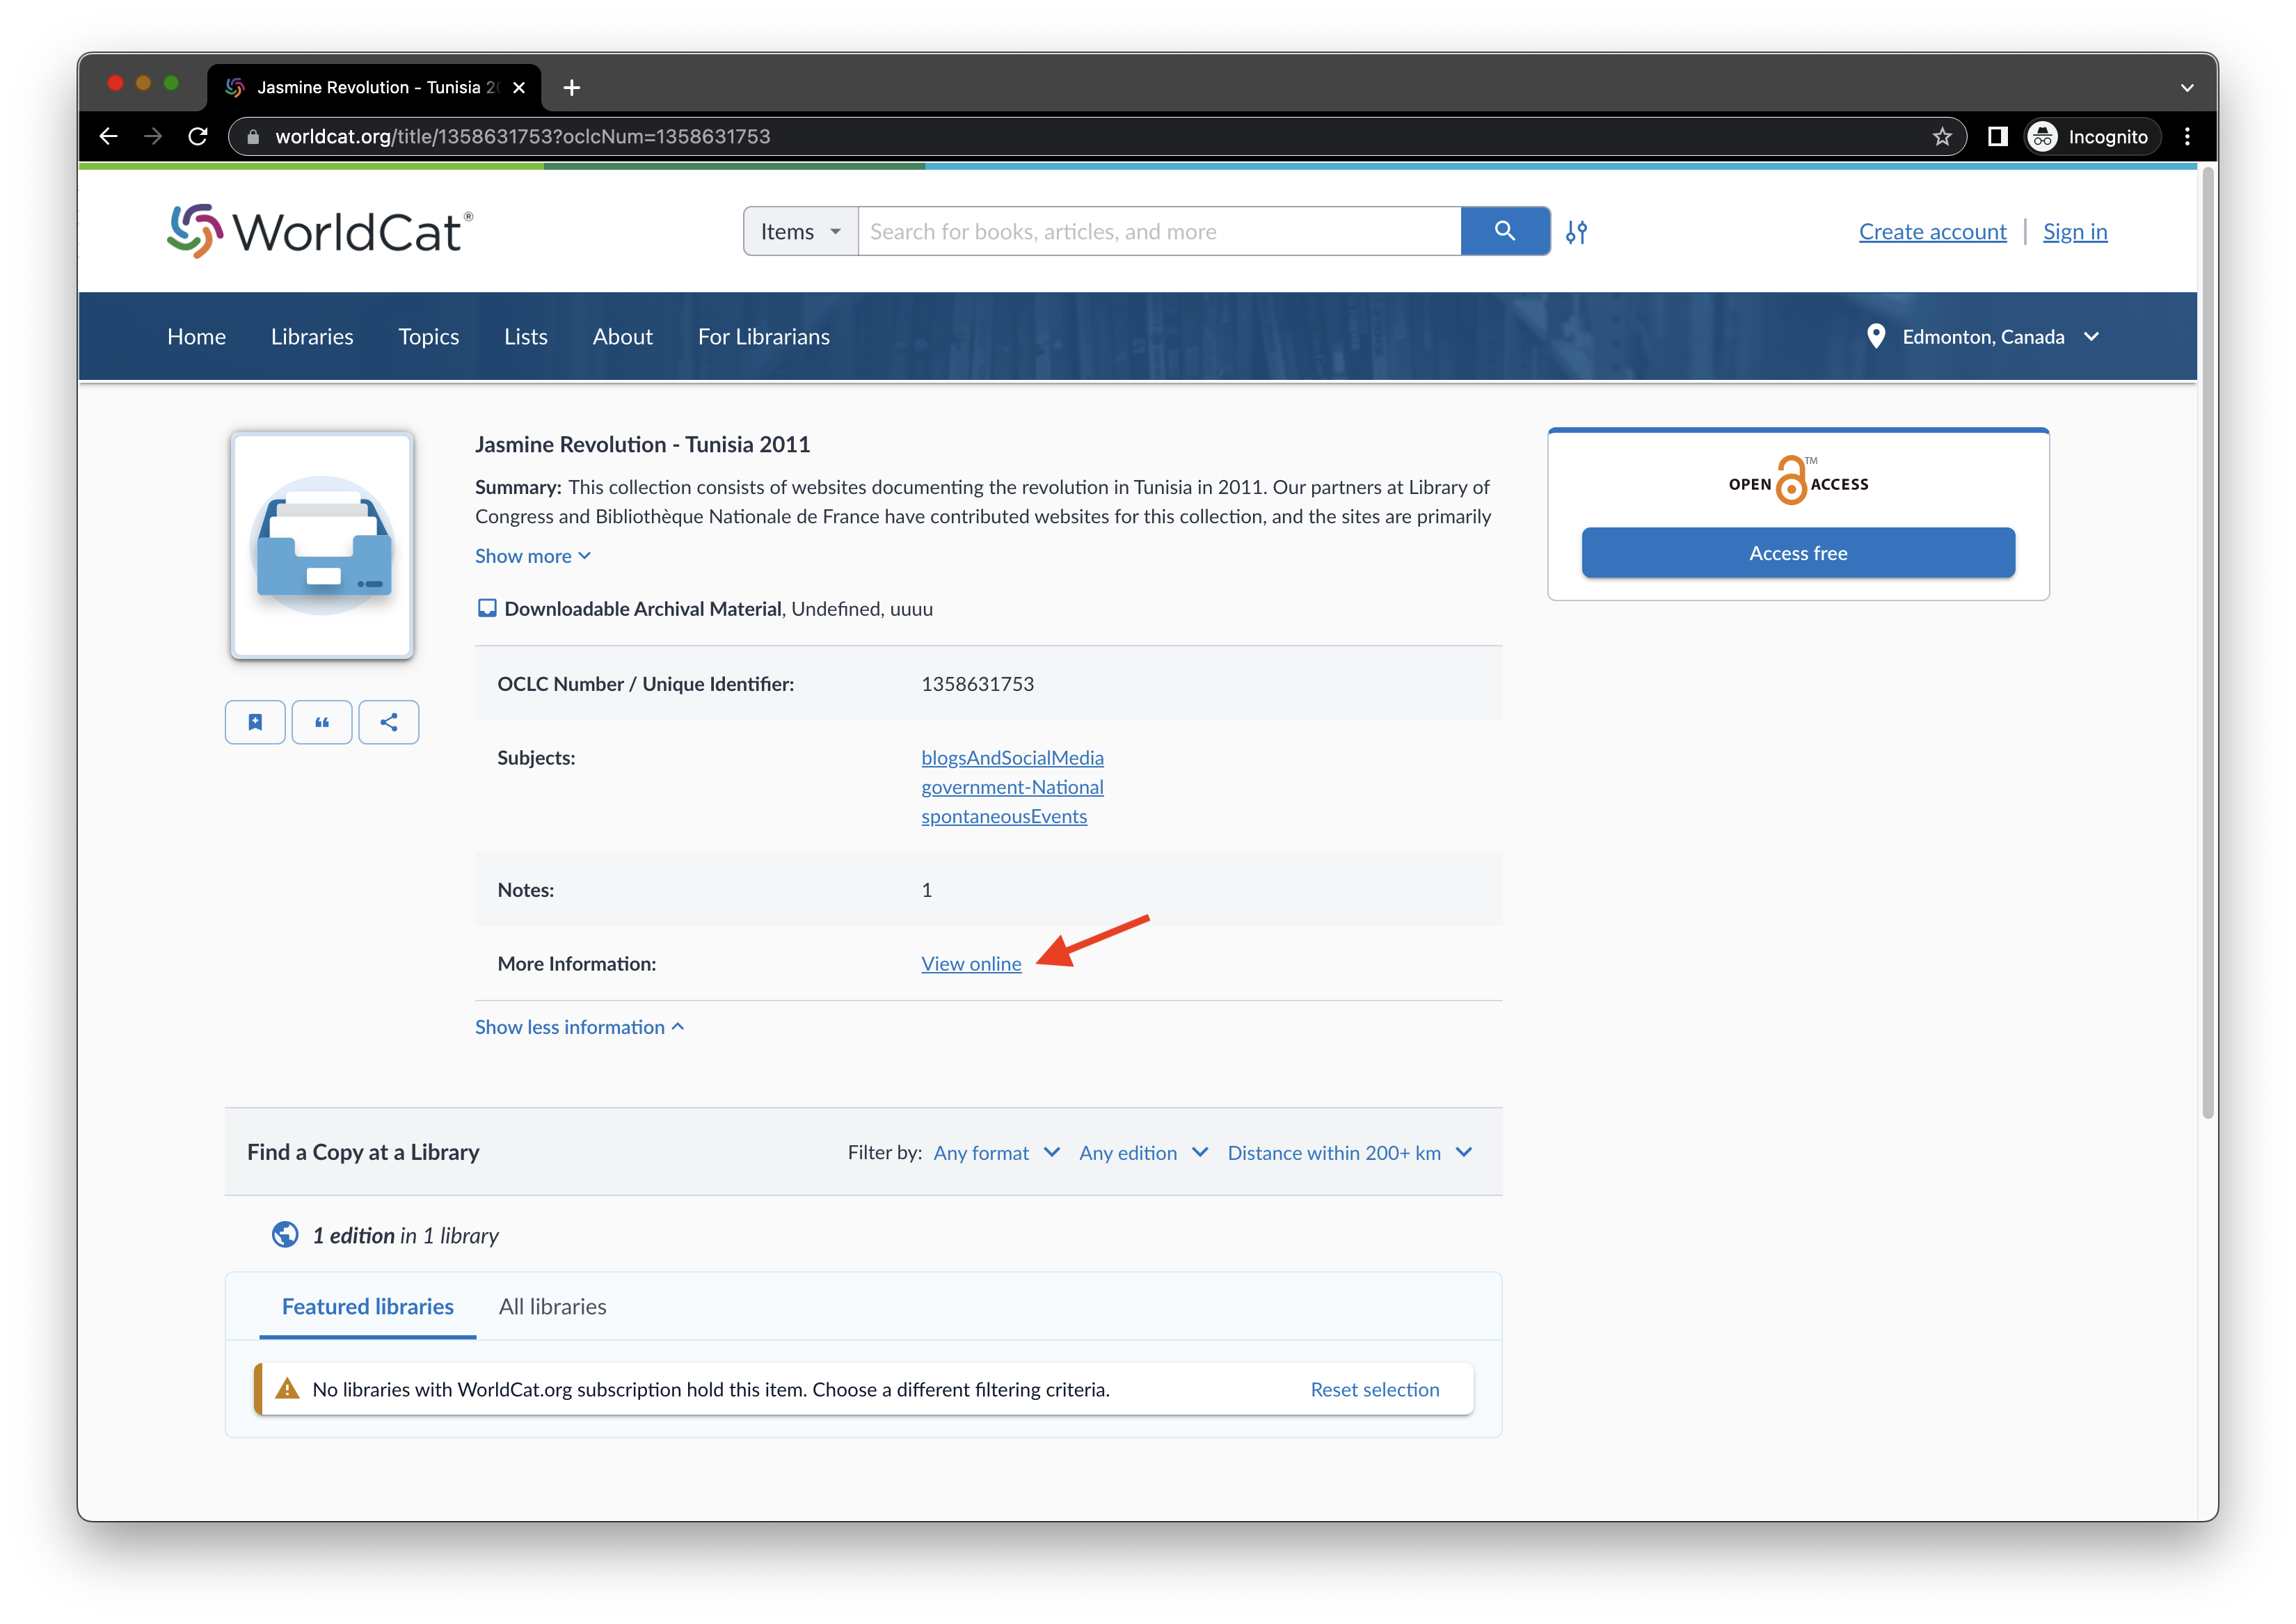2296x1624 pixels.
Task: Open the browser side panel icon
Action: [x=1997, y=137]
